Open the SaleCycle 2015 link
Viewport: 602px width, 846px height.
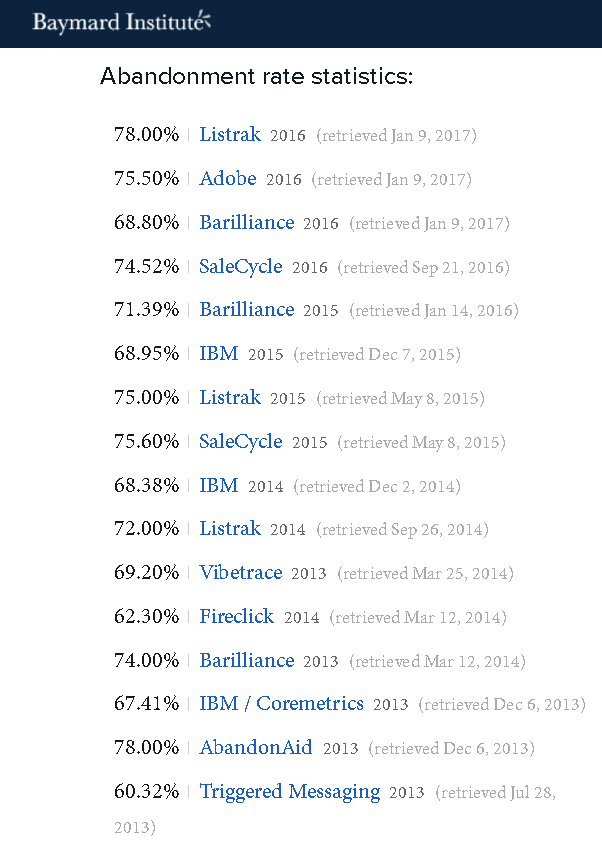pos(241,442)
